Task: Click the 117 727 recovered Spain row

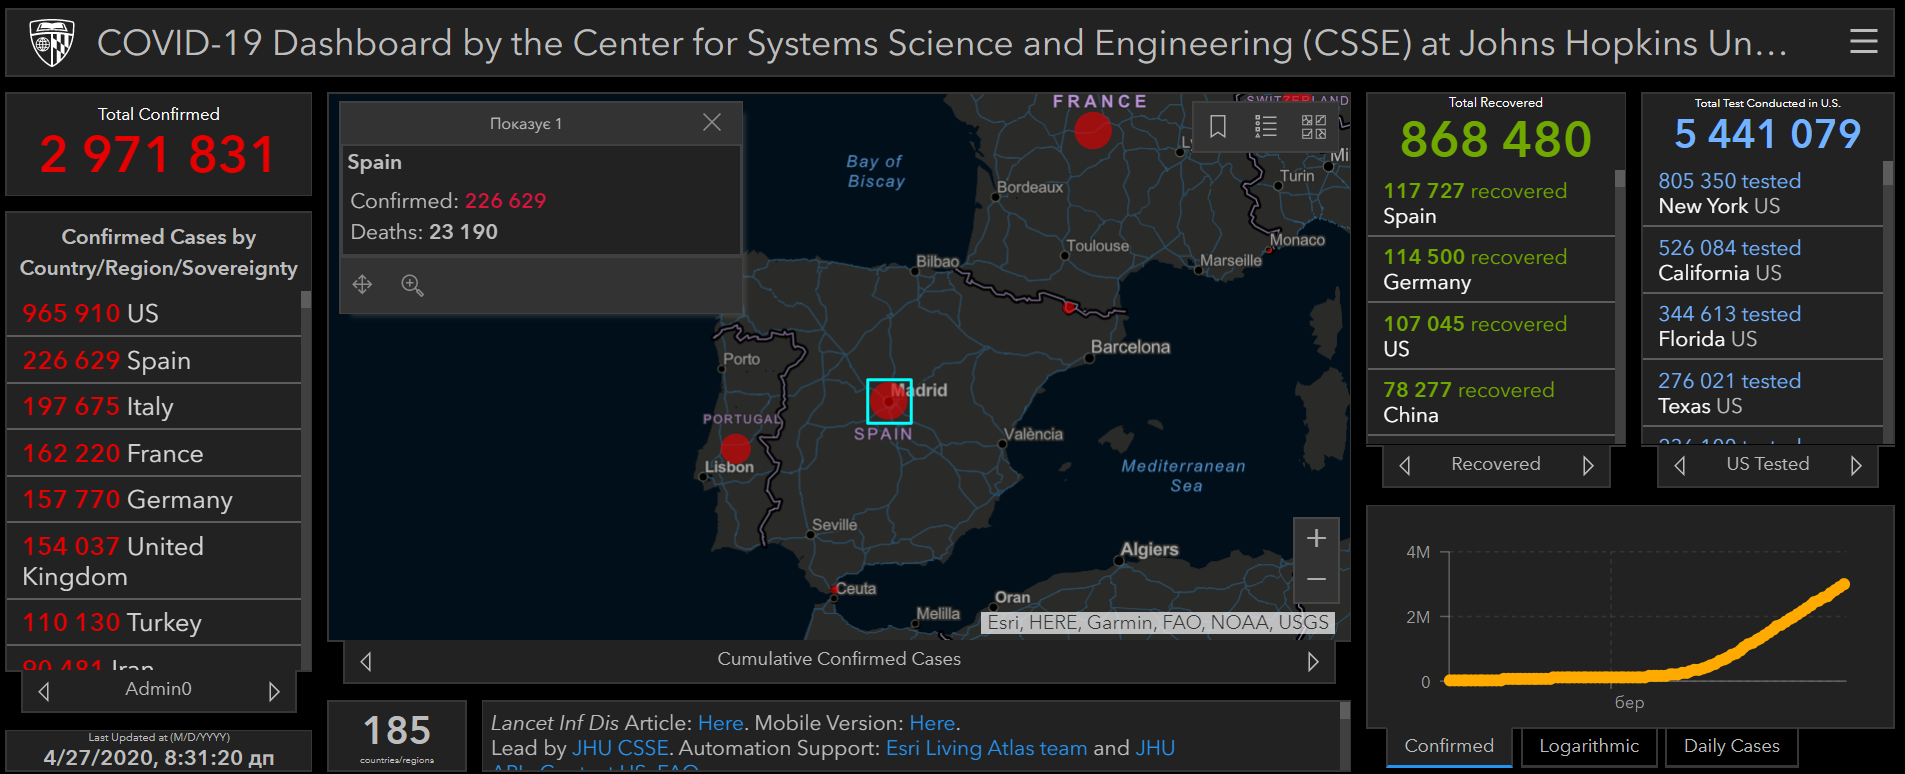Action: (x=1490, y=203)
